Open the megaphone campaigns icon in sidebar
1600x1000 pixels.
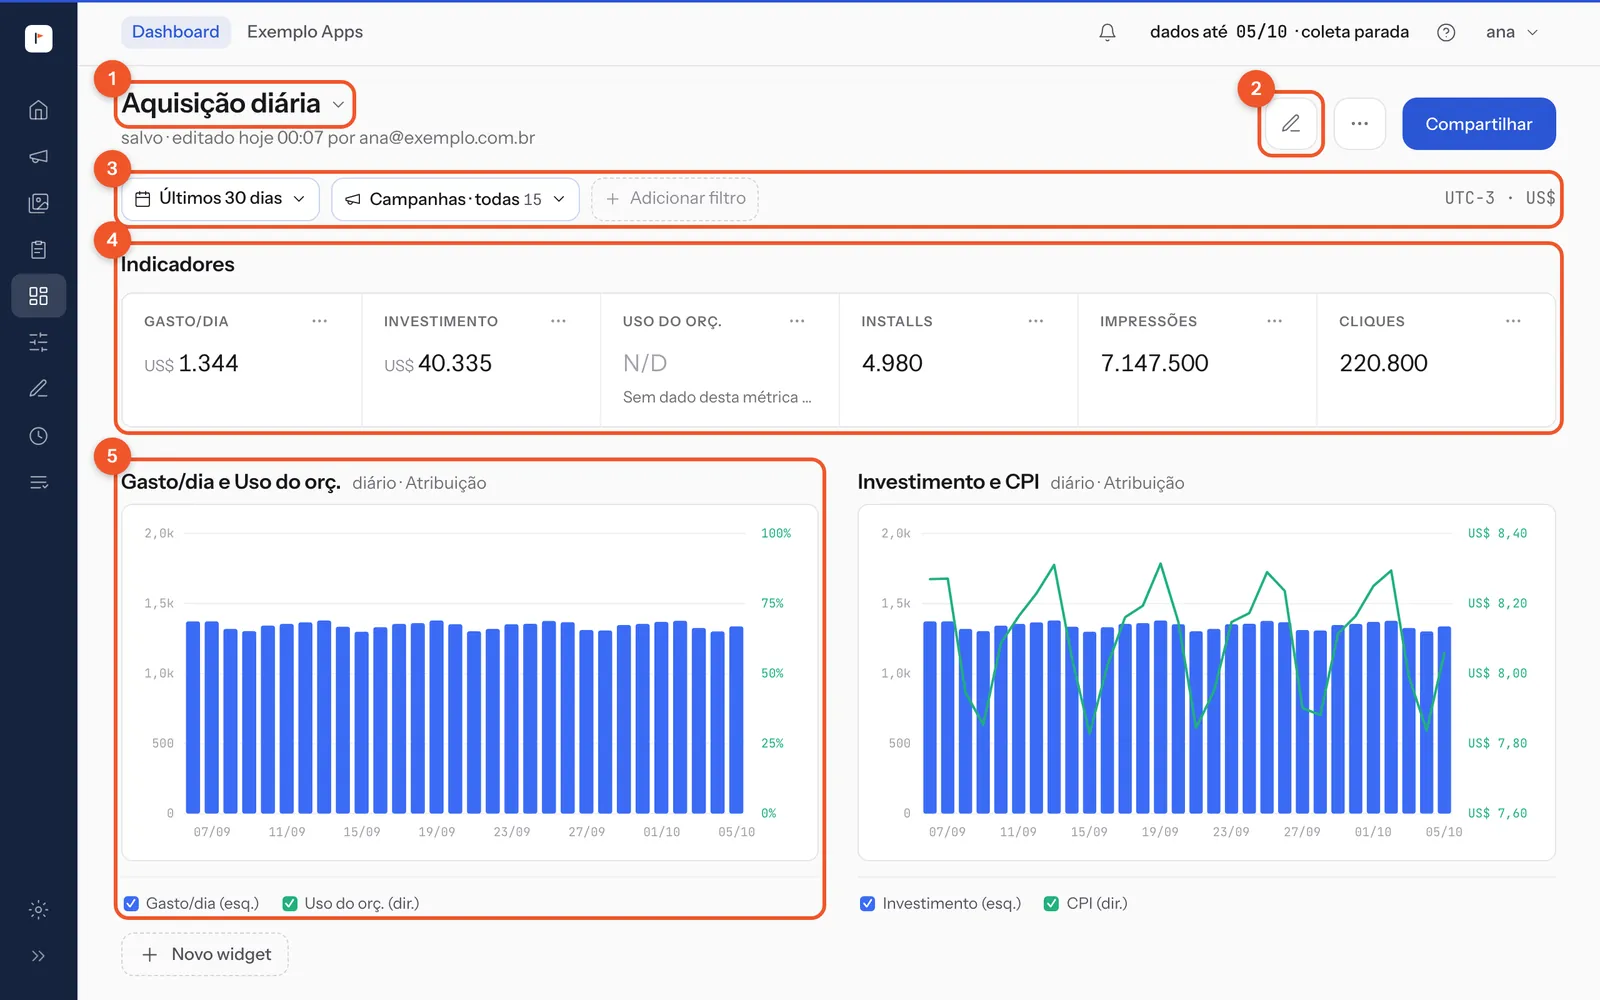(x=38, y=157)
